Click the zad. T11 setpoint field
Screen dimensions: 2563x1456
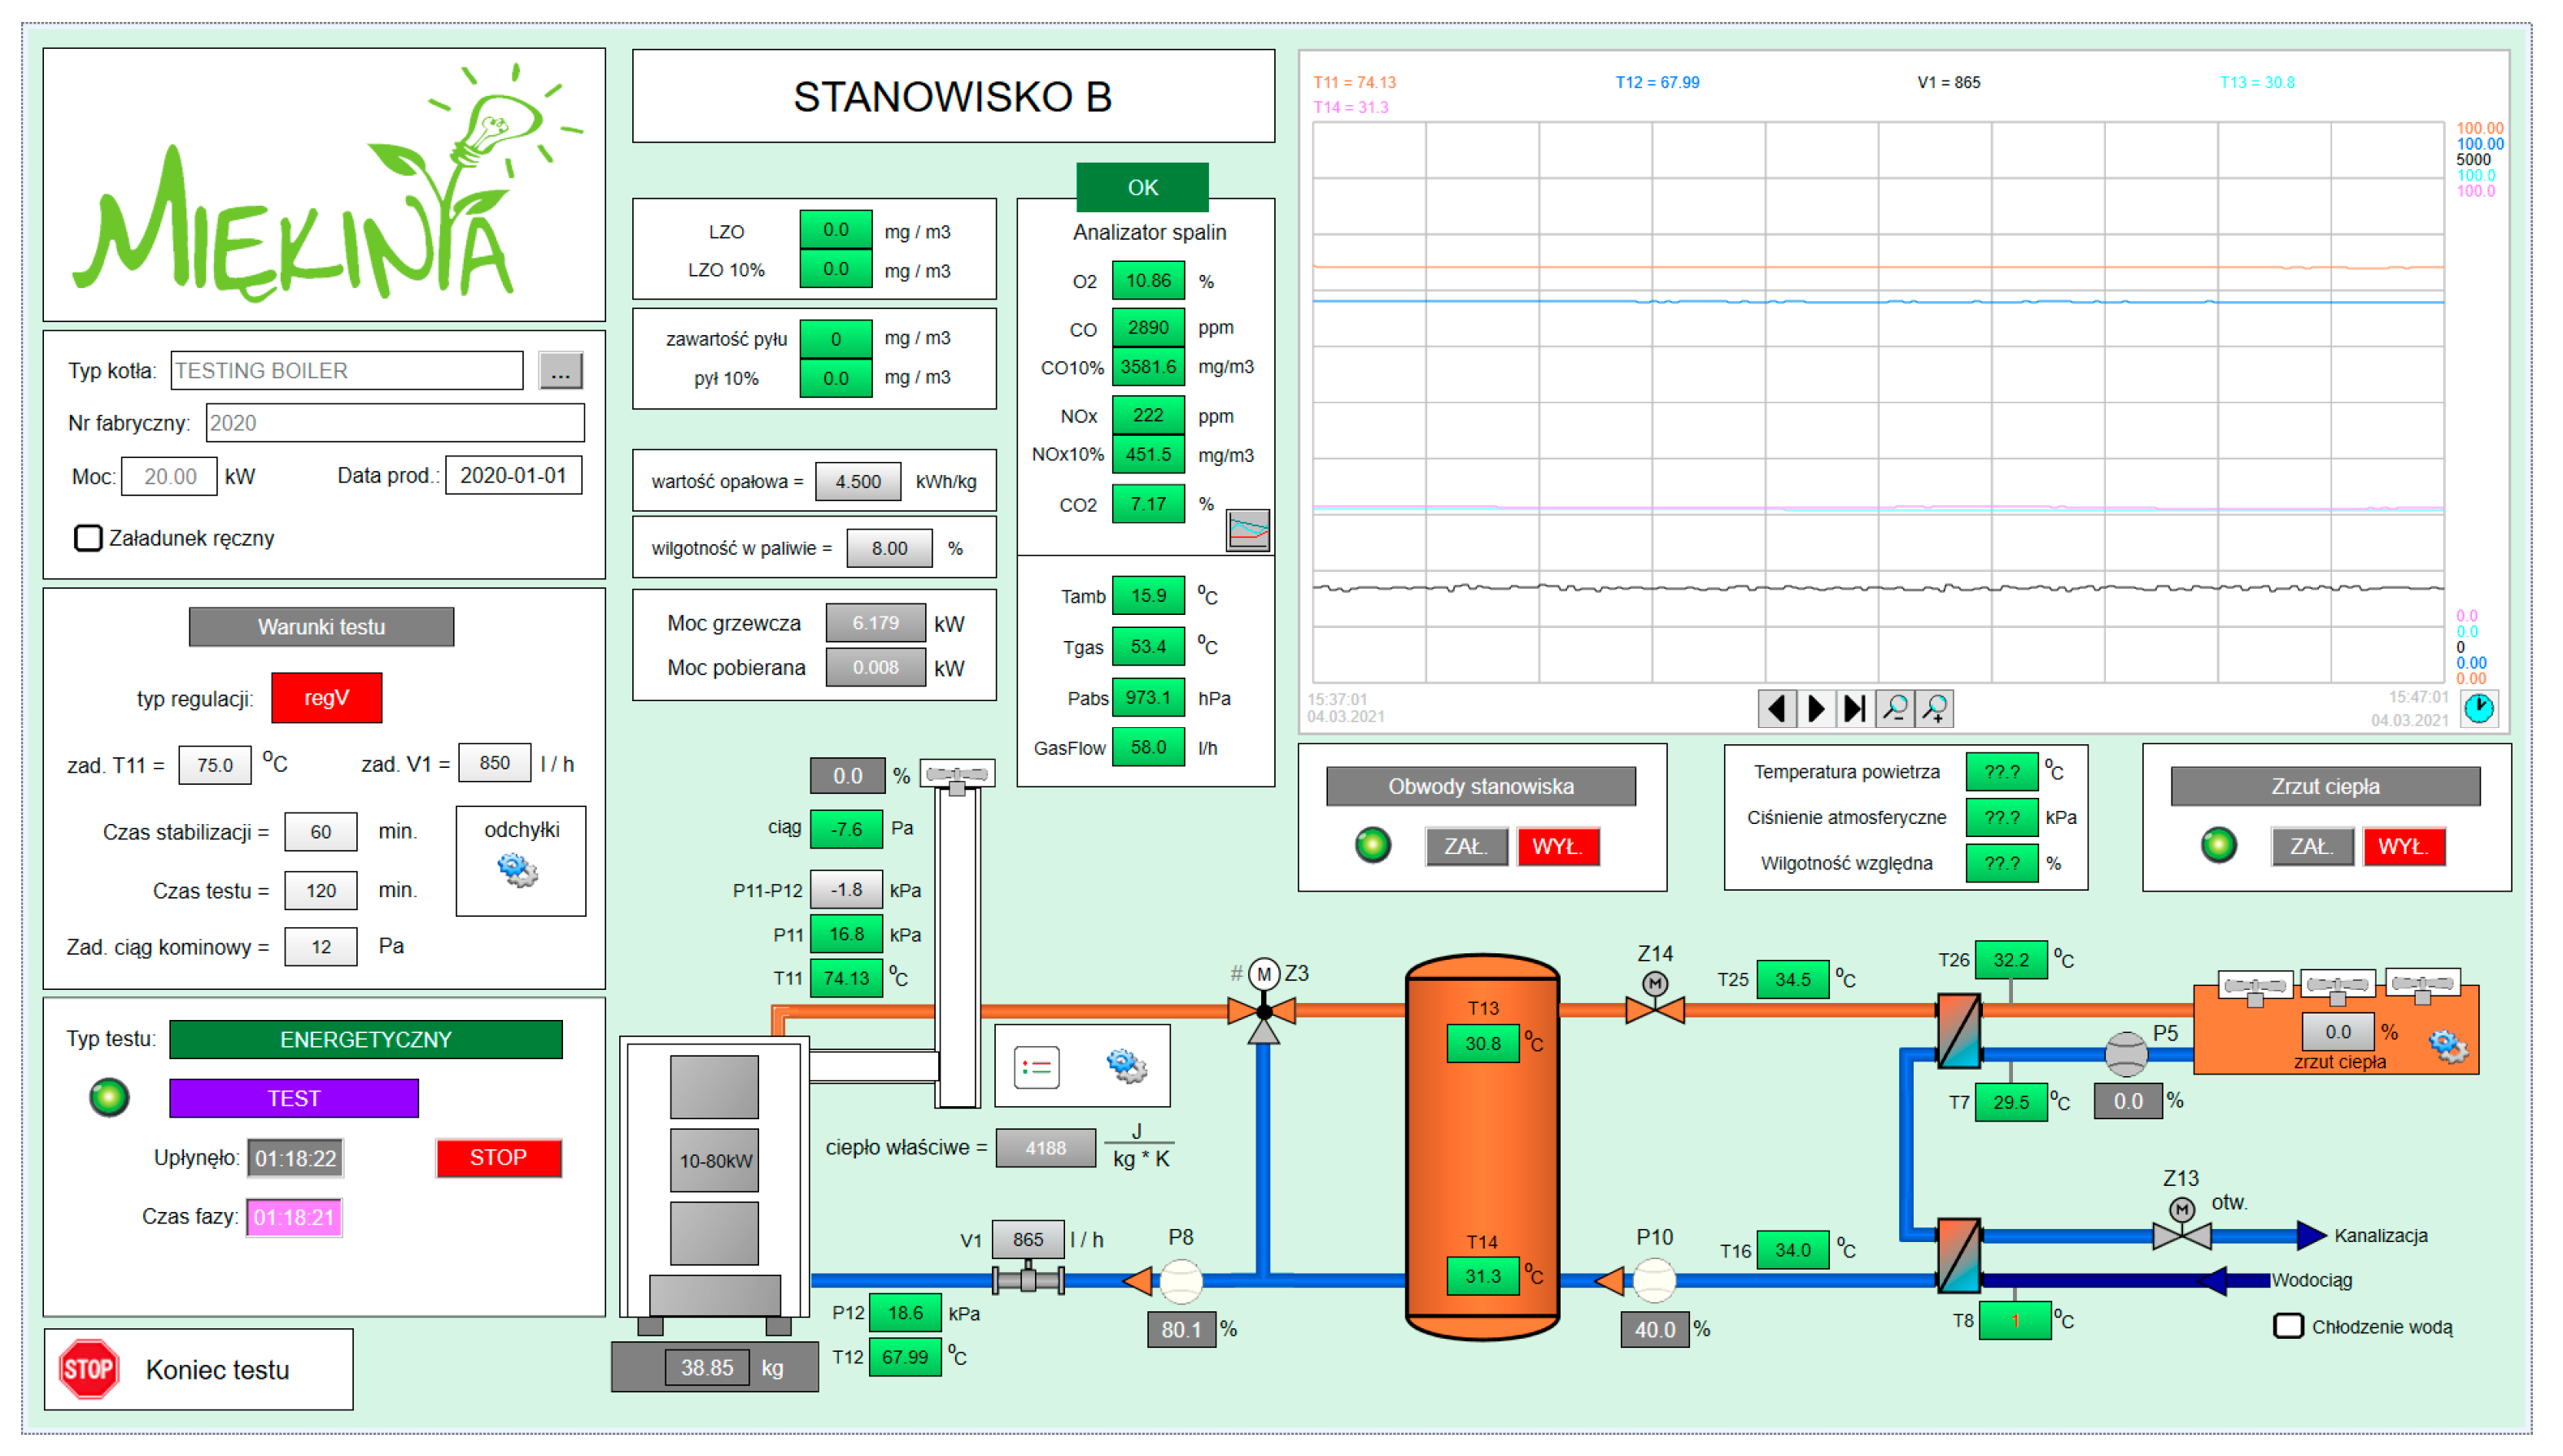(215, 766)
